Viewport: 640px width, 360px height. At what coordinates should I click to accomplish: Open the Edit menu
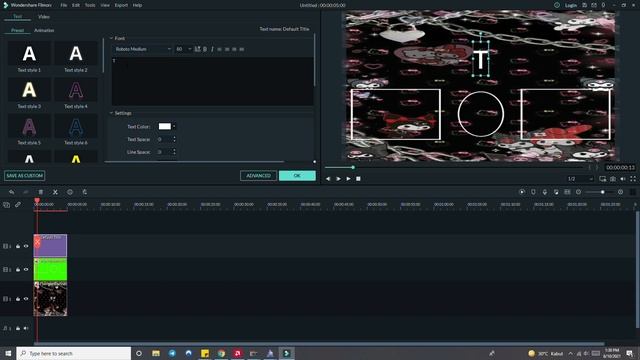[x=76, y=5]
